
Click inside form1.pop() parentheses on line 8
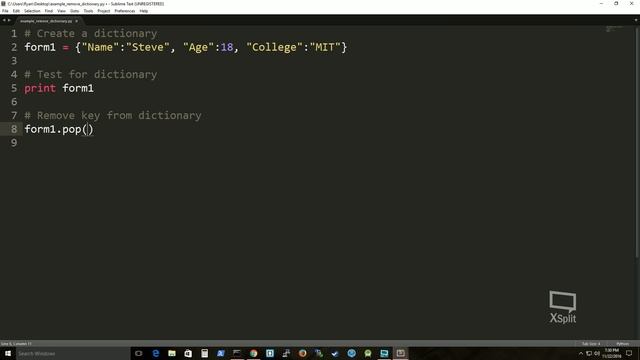coord(88,129)
